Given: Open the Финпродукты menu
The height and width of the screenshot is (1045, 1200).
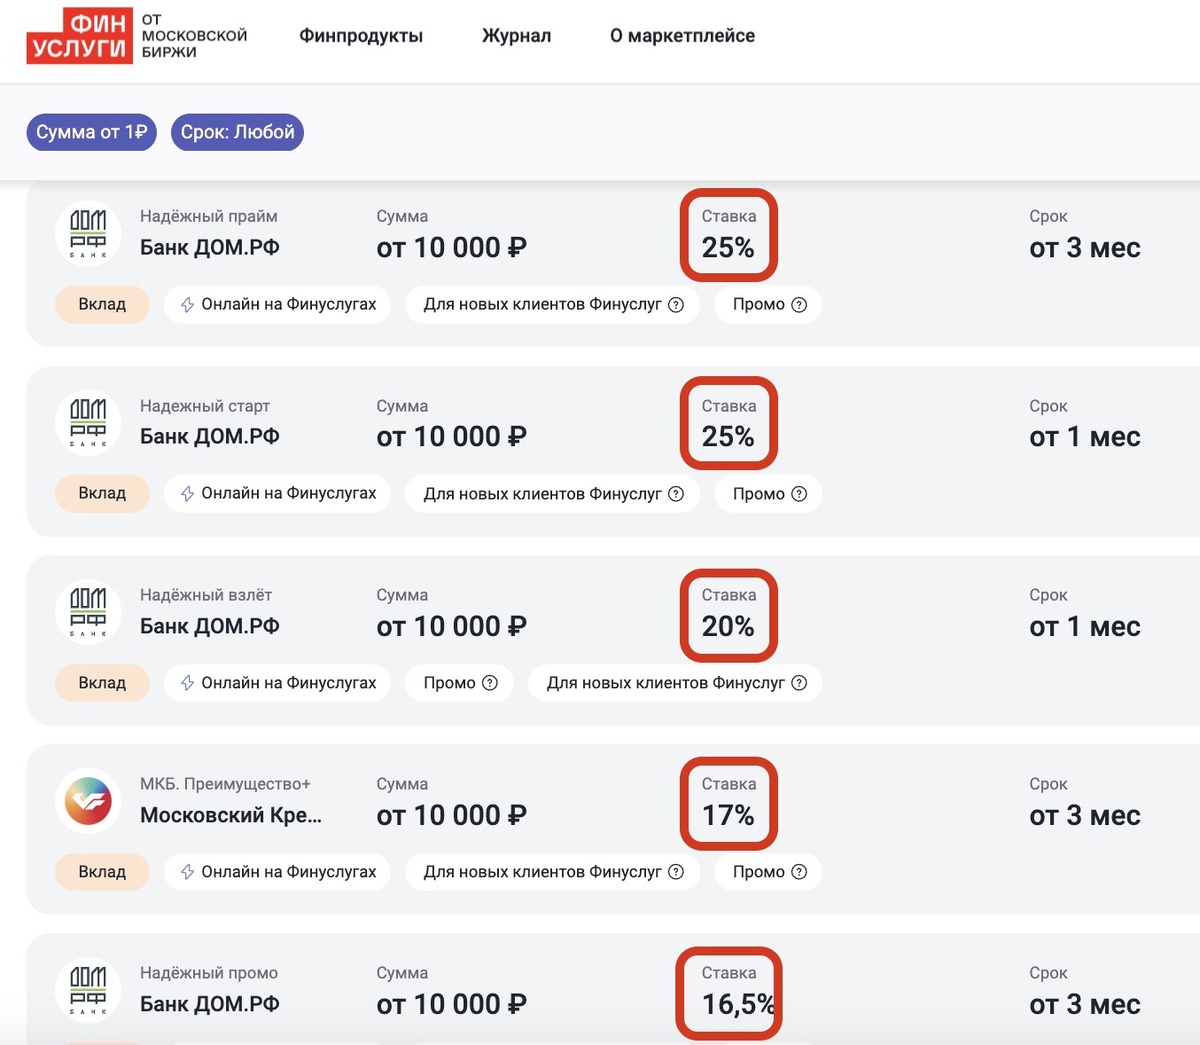Looking at the screenshot, I should click(361, 36).
